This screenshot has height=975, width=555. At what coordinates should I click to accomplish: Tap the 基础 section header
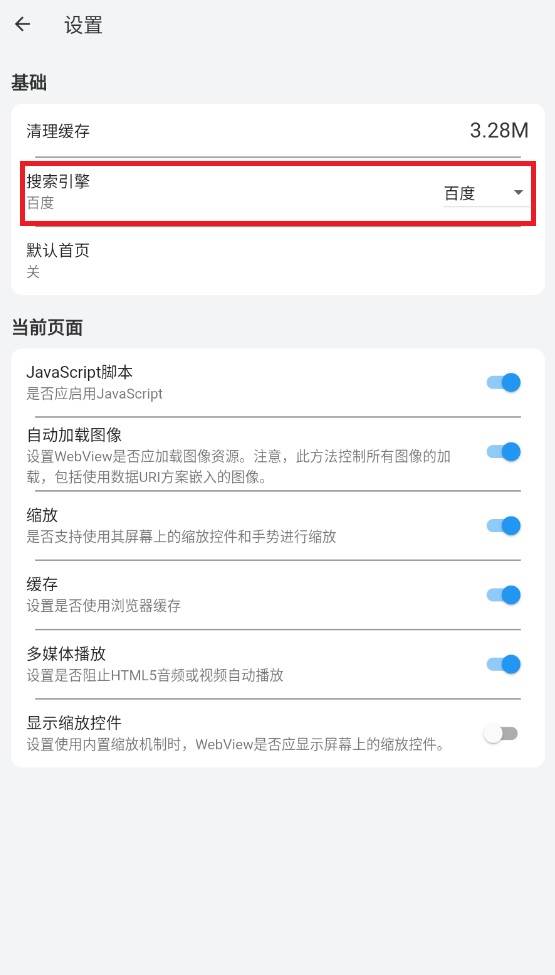29,82
